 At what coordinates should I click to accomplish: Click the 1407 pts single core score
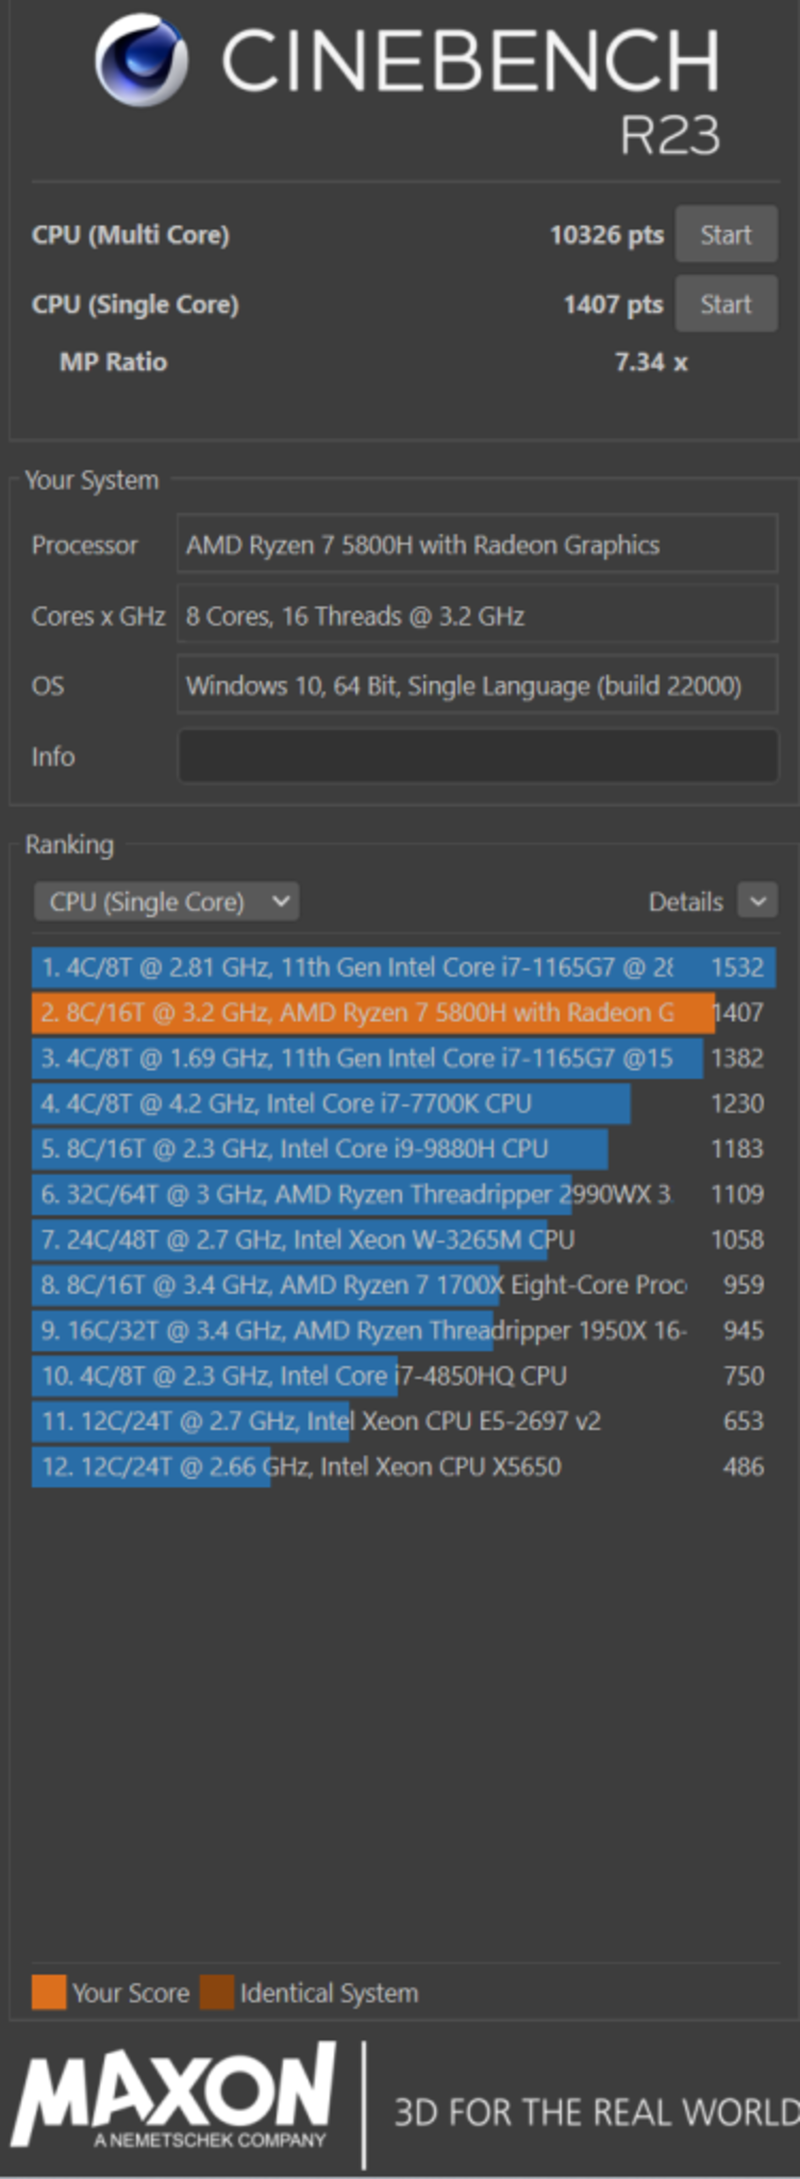tap(613, 304)
